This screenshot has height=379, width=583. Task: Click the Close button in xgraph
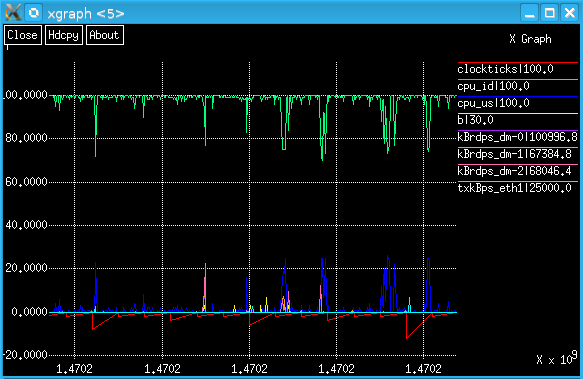[x=23, y=35]
